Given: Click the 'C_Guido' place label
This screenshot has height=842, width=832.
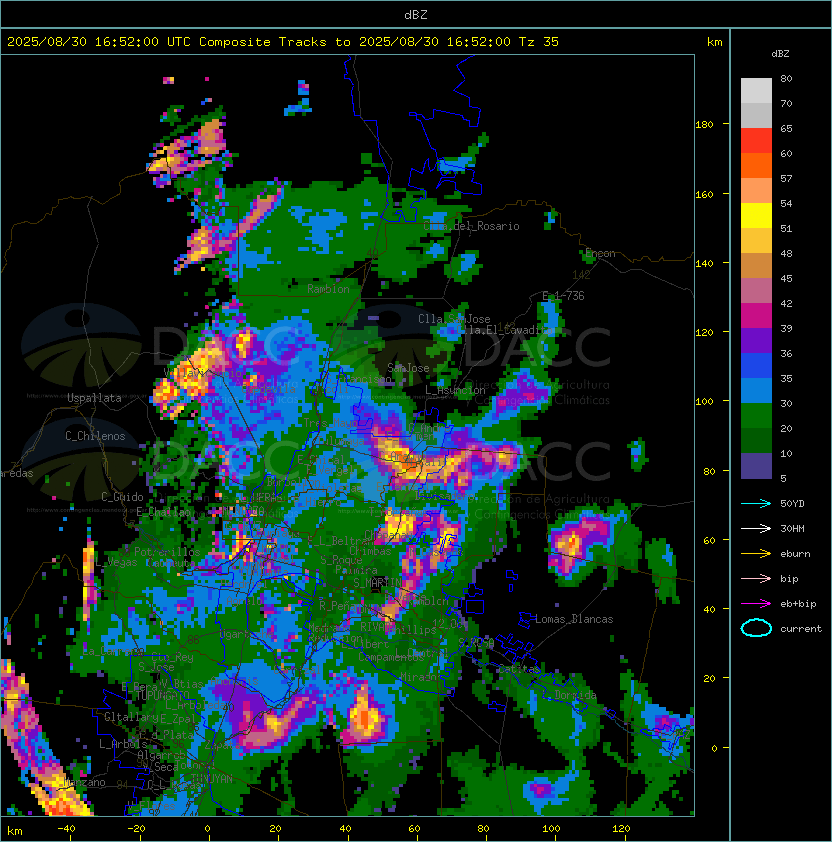Looking at the screenshot, I should (x=122, y=497).
